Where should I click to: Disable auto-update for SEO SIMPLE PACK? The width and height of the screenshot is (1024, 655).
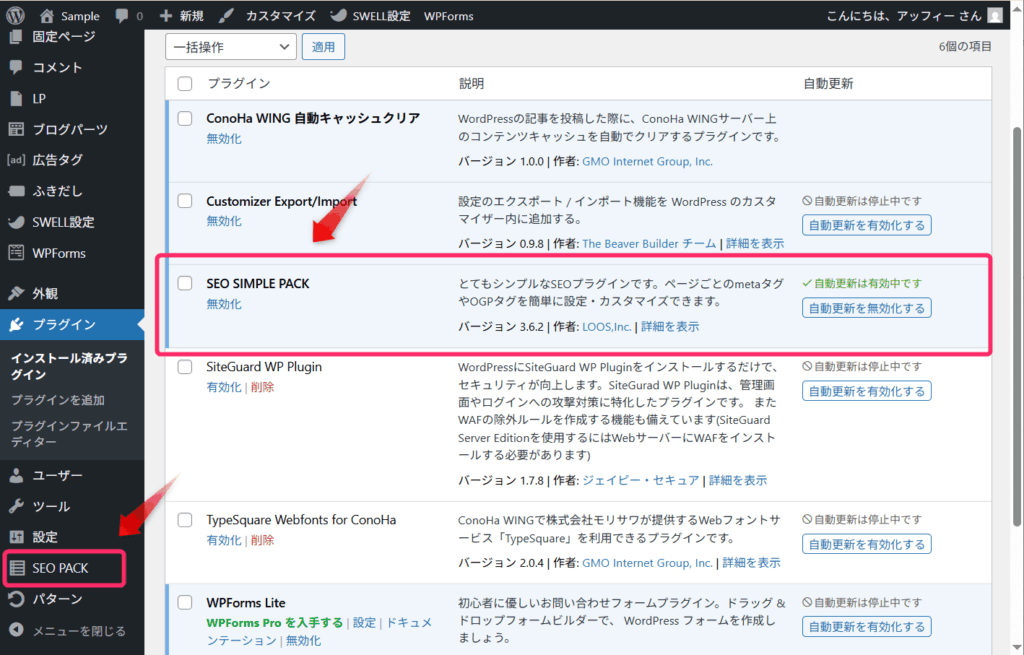tap(867, 308)
